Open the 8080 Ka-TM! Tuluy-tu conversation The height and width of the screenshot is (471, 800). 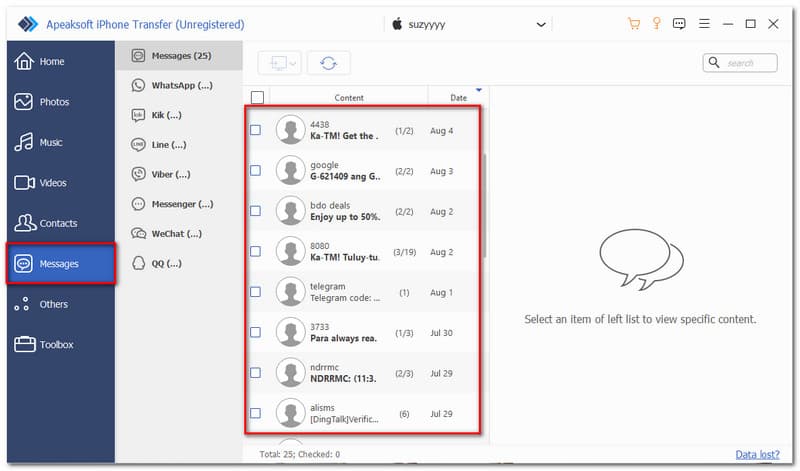362,252
